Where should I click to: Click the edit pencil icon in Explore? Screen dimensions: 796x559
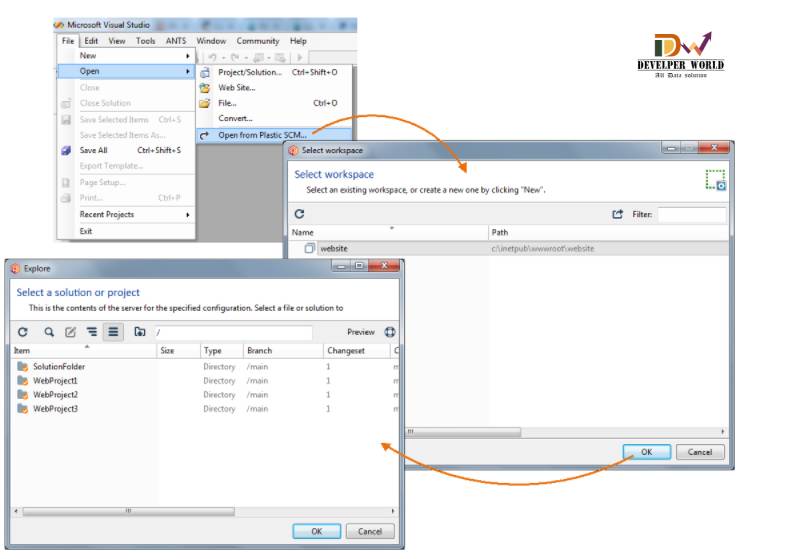[x=71, y=332]
